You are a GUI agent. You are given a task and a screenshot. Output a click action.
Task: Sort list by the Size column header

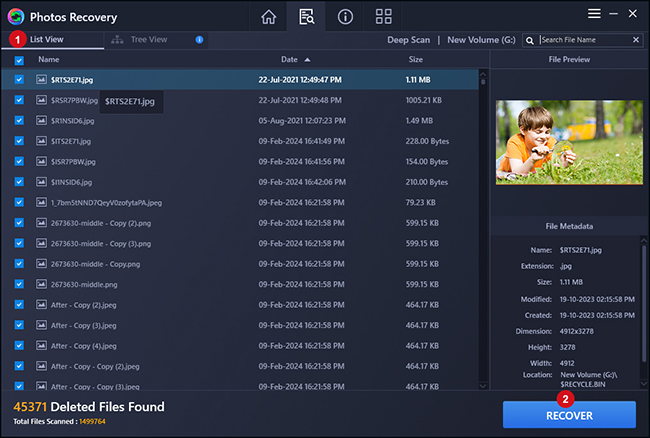pyautogui.click(x=415, y=60)
